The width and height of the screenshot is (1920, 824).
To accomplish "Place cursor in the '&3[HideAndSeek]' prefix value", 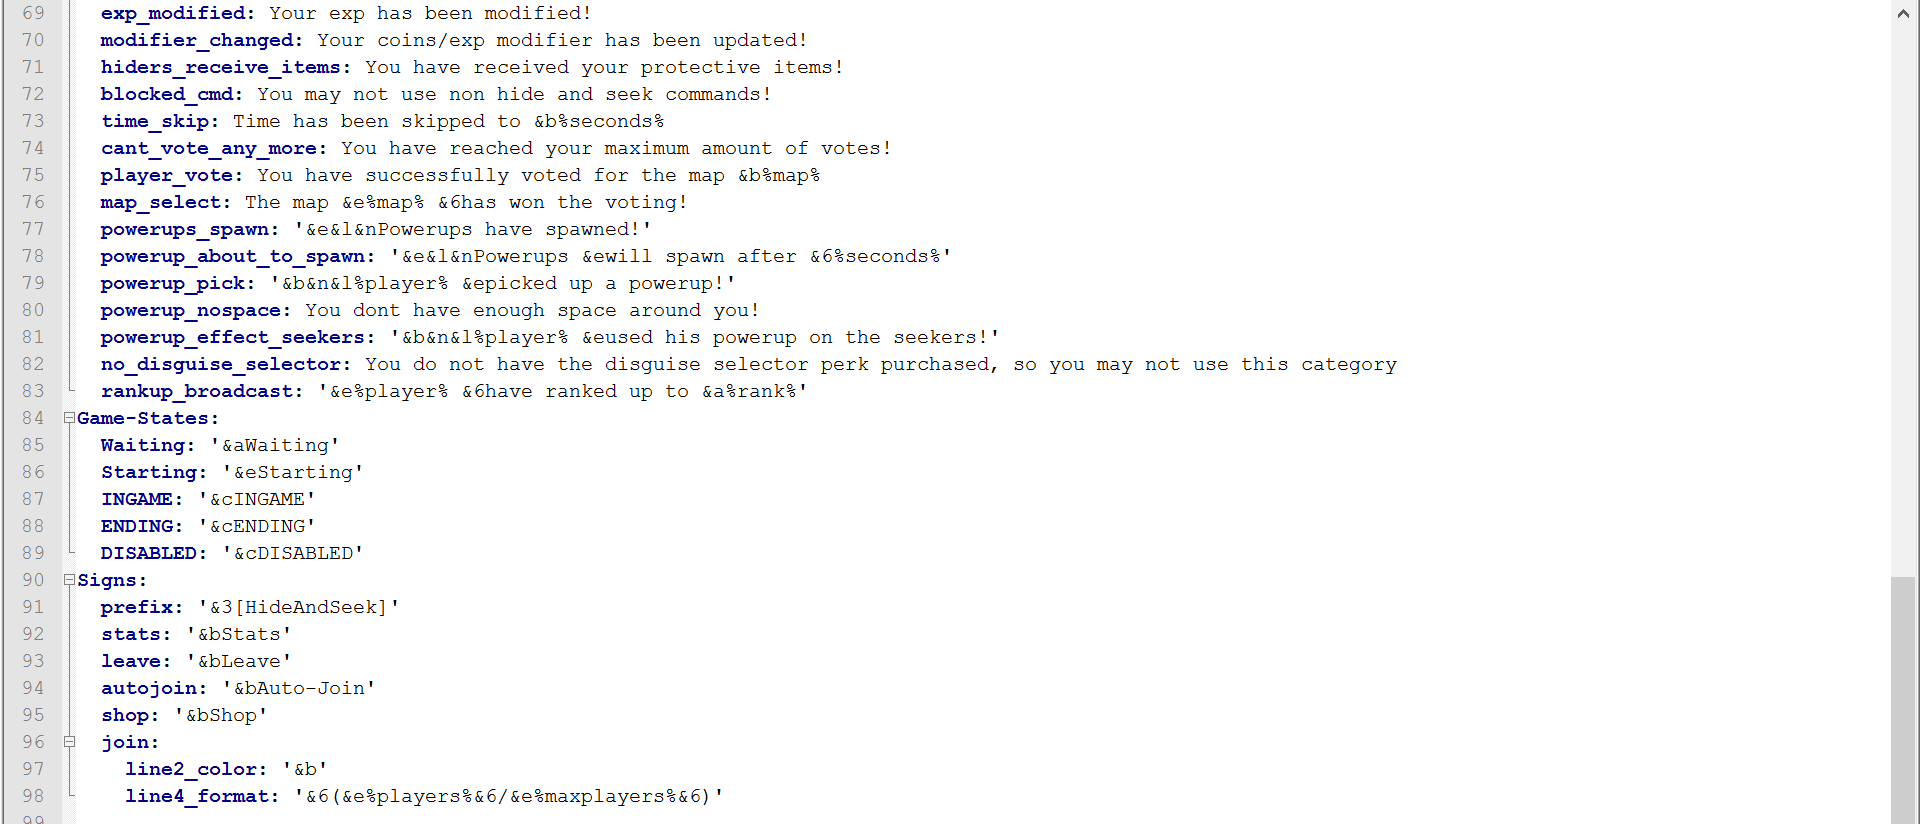I will click(x=298, y=607).
